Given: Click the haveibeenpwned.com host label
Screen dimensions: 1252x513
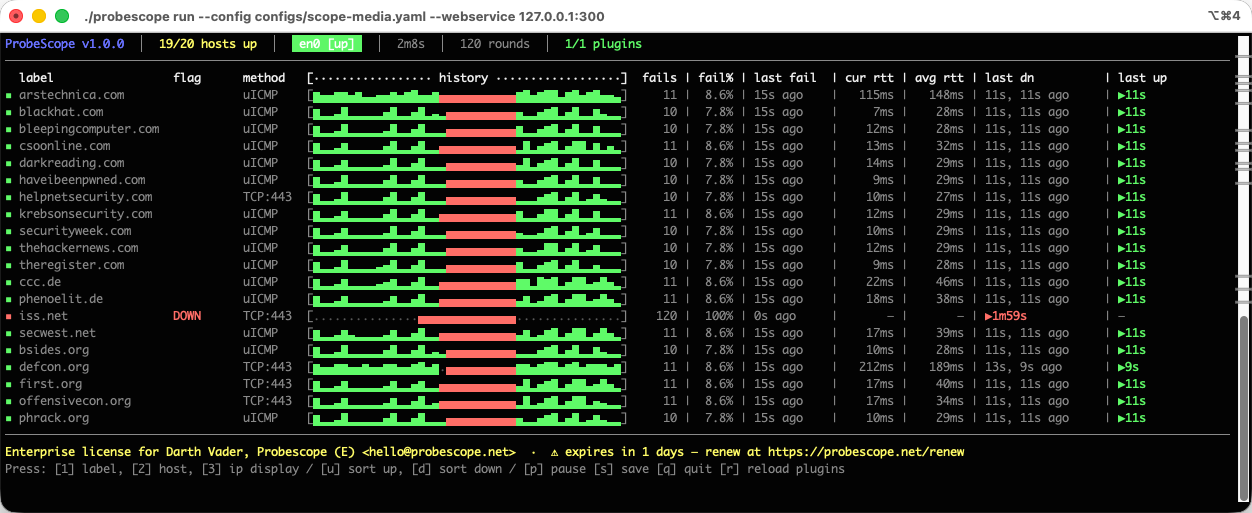Looking at the screenshot, I should pyautogui.click(x=82, y=180).
